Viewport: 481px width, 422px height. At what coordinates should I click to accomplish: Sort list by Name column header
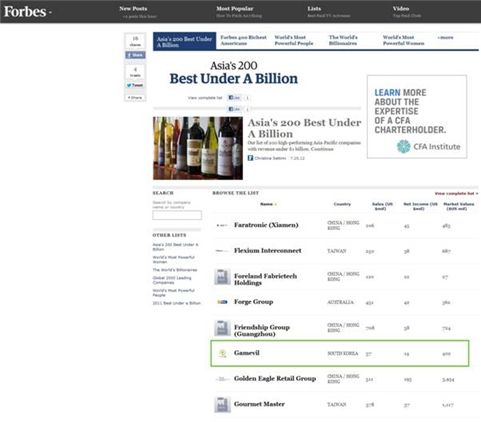click(x=268, y=204)
